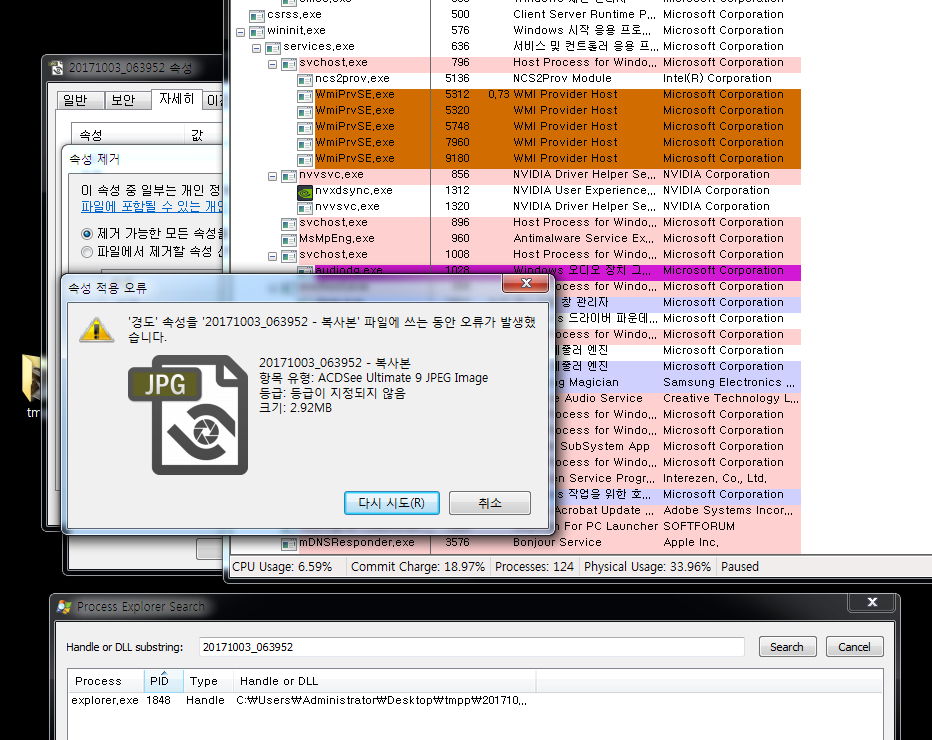The image size is (932, 740).
Task: Collapse the nvvsvc.exe tree node
Action: tap(273, 175)
